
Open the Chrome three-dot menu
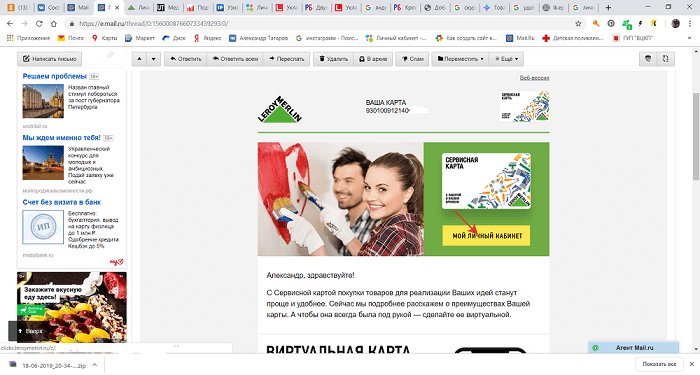[690, 23]
